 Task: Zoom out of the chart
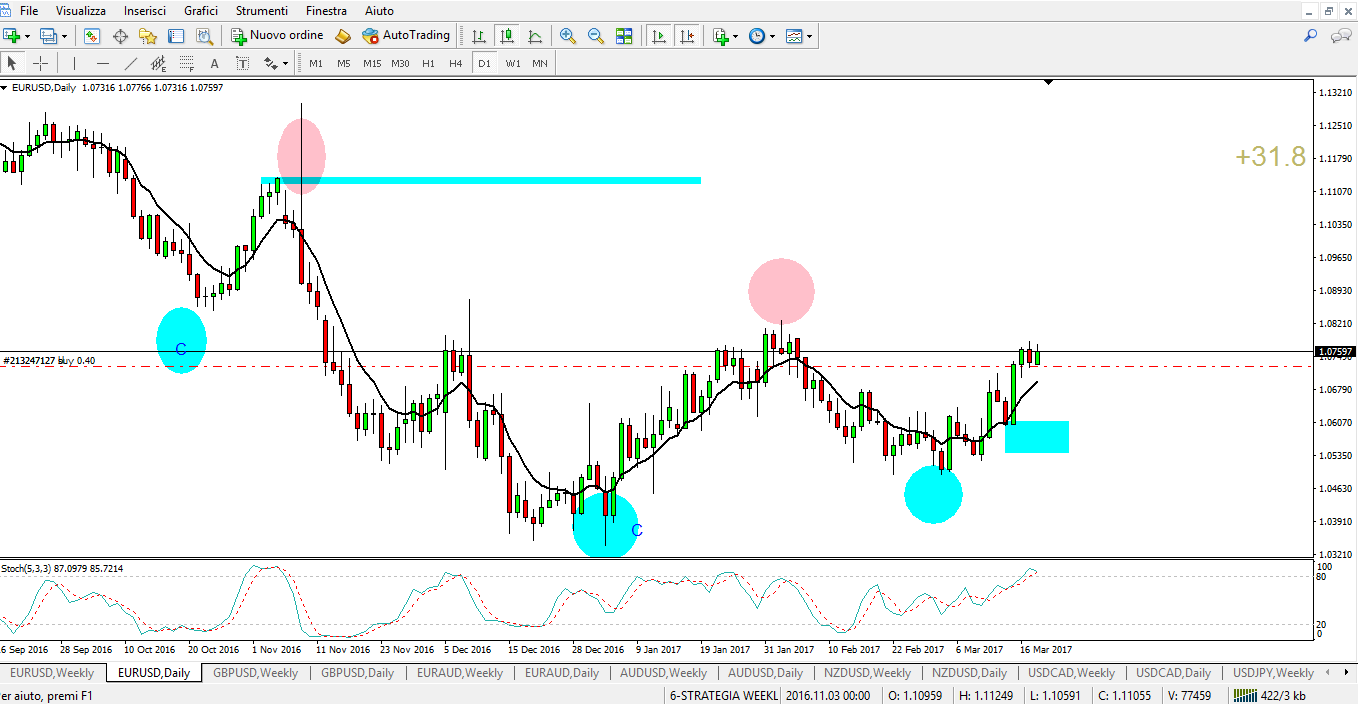(596, 36)
